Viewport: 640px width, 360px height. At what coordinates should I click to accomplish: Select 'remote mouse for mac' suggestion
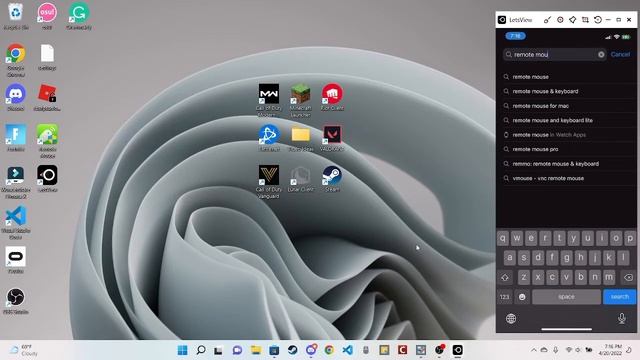[x=567, y=106]
